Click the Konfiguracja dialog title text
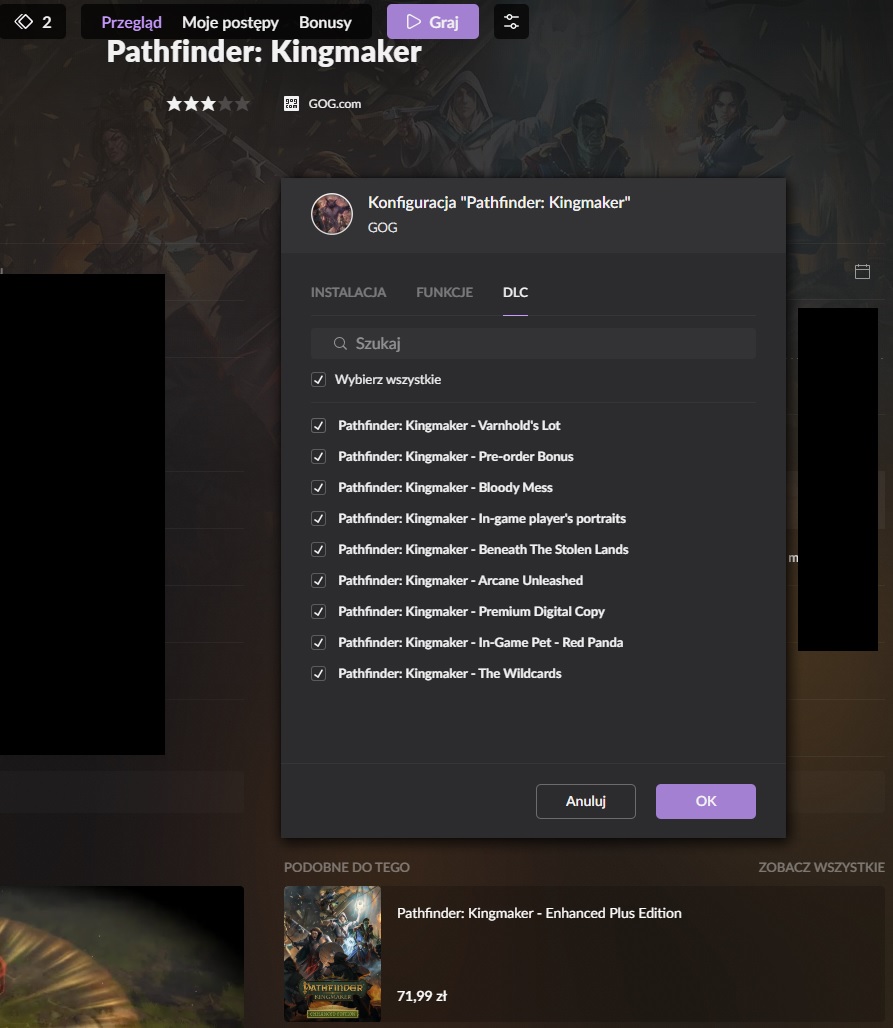Viewport: 893px width, 1028px height. [499, 203]
